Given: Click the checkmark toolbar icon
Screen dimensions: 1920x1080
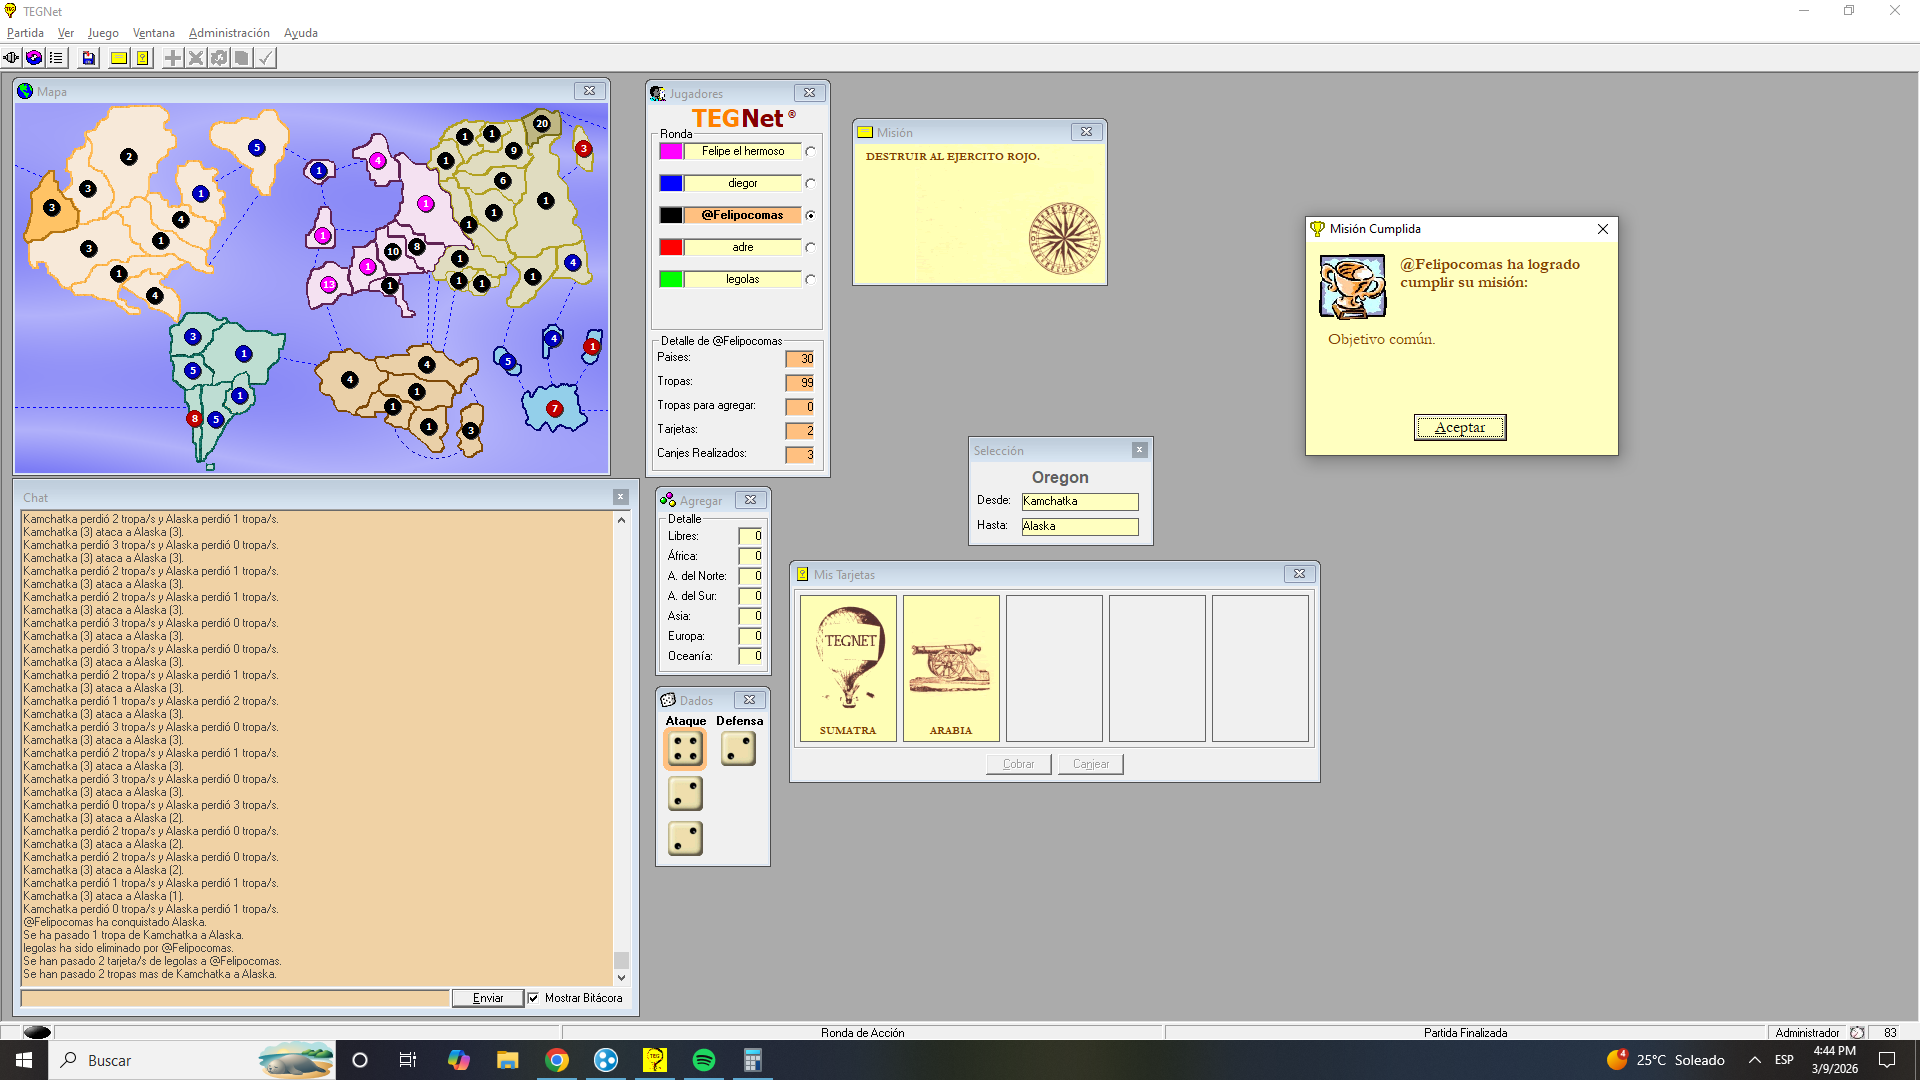Looking at the screenshot, I should tap(265, 58).
